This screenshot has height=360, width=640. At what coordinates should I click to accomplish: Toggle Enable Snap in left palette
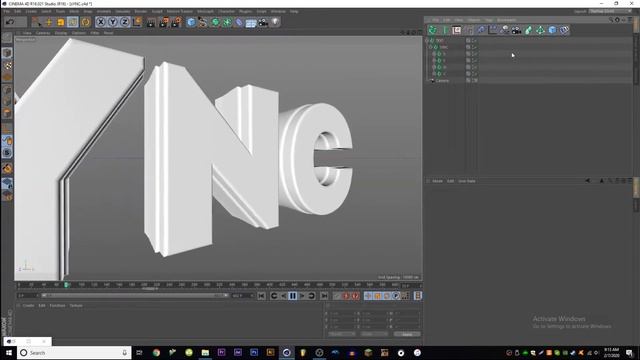[7, 168]
